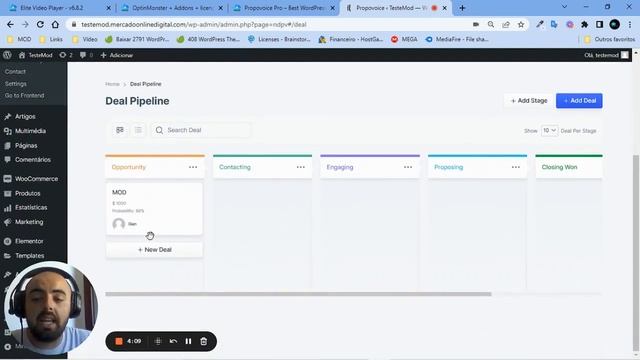Open MEGA bookmark
Viewport: 640px width, 360px height.
coord(404,39)
